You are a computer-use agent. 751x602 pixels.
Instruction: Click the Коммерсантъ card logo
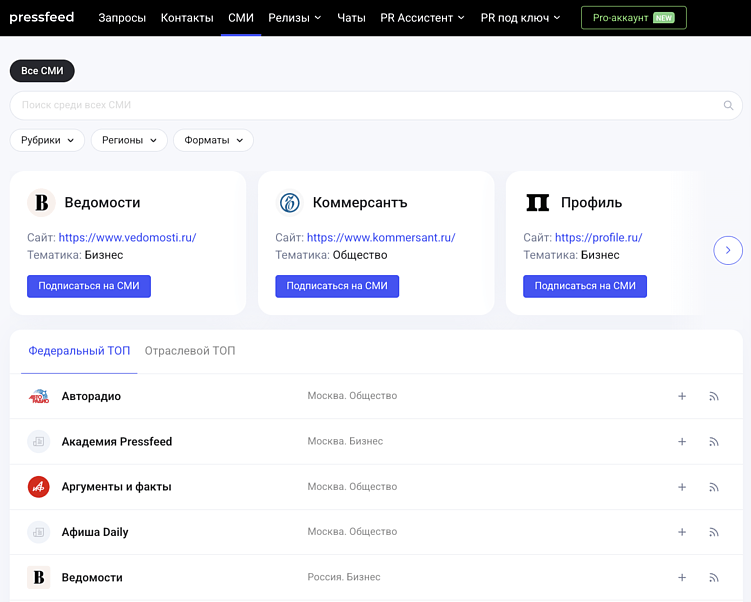point(289,203)
